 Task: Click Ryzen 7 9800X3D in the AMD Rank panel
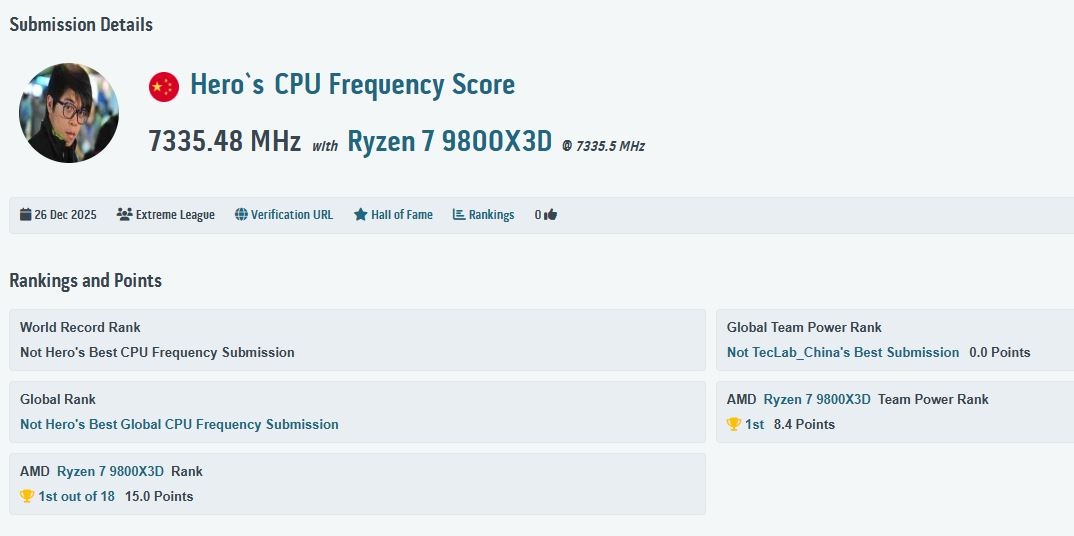click(110, 471)
